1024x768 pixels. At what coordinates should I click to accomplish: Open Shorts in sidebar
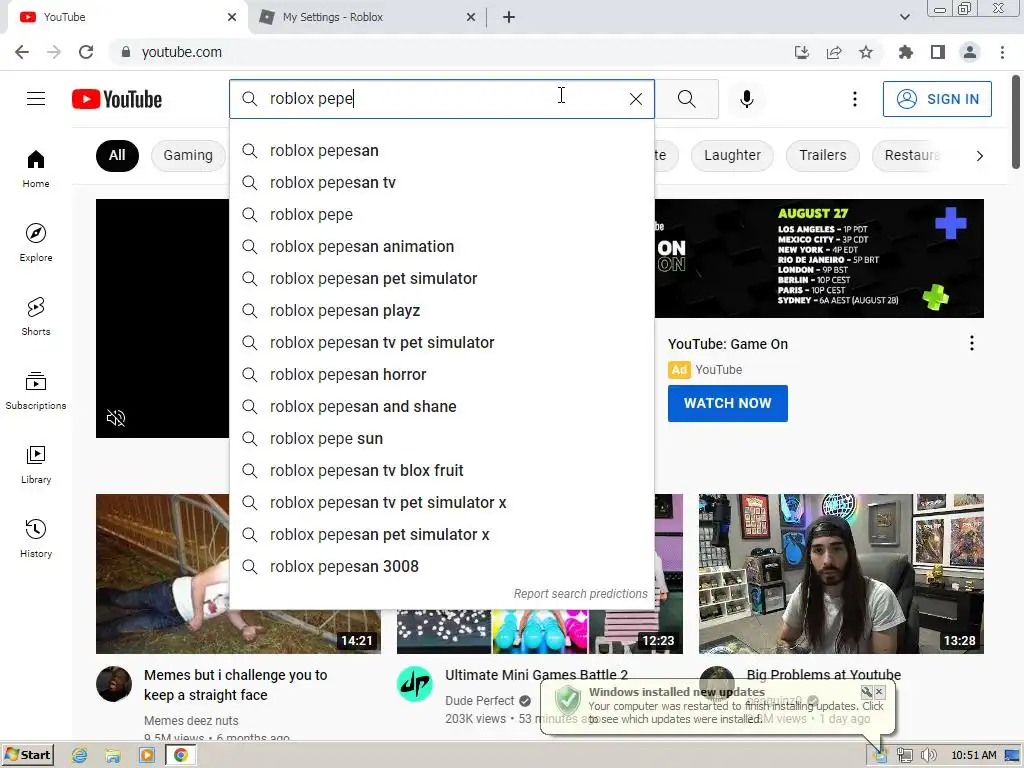tap(36, 317)
